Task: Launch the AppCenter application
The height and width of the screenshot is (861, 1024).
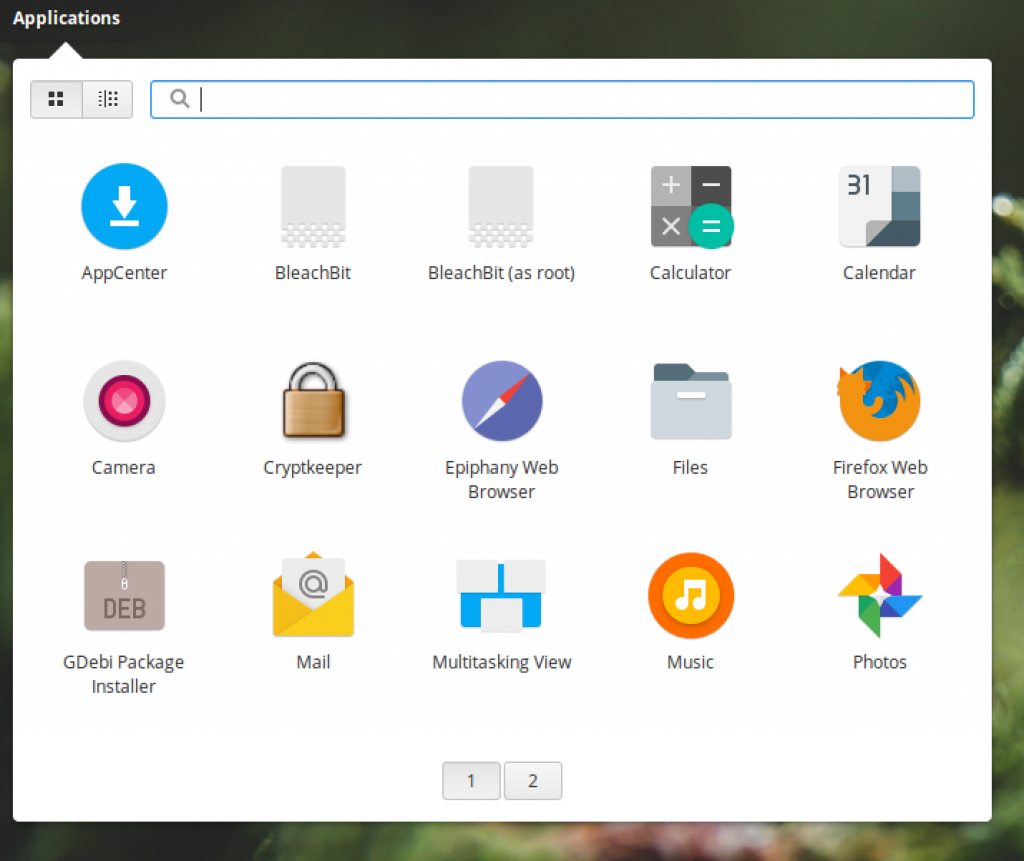Action: click(x=124, y=206)
